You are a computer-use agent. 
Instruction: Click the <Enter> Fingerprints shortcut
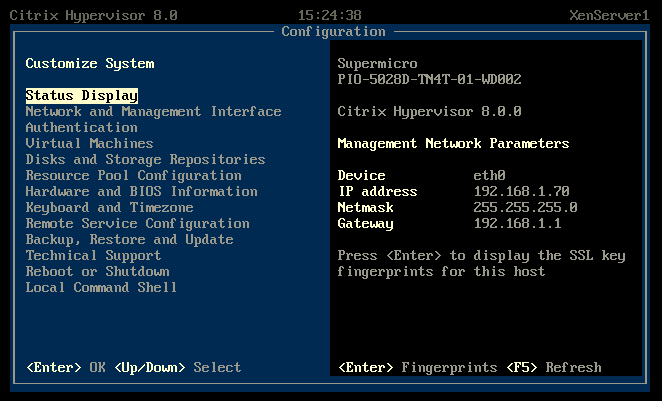coord(418,367)
